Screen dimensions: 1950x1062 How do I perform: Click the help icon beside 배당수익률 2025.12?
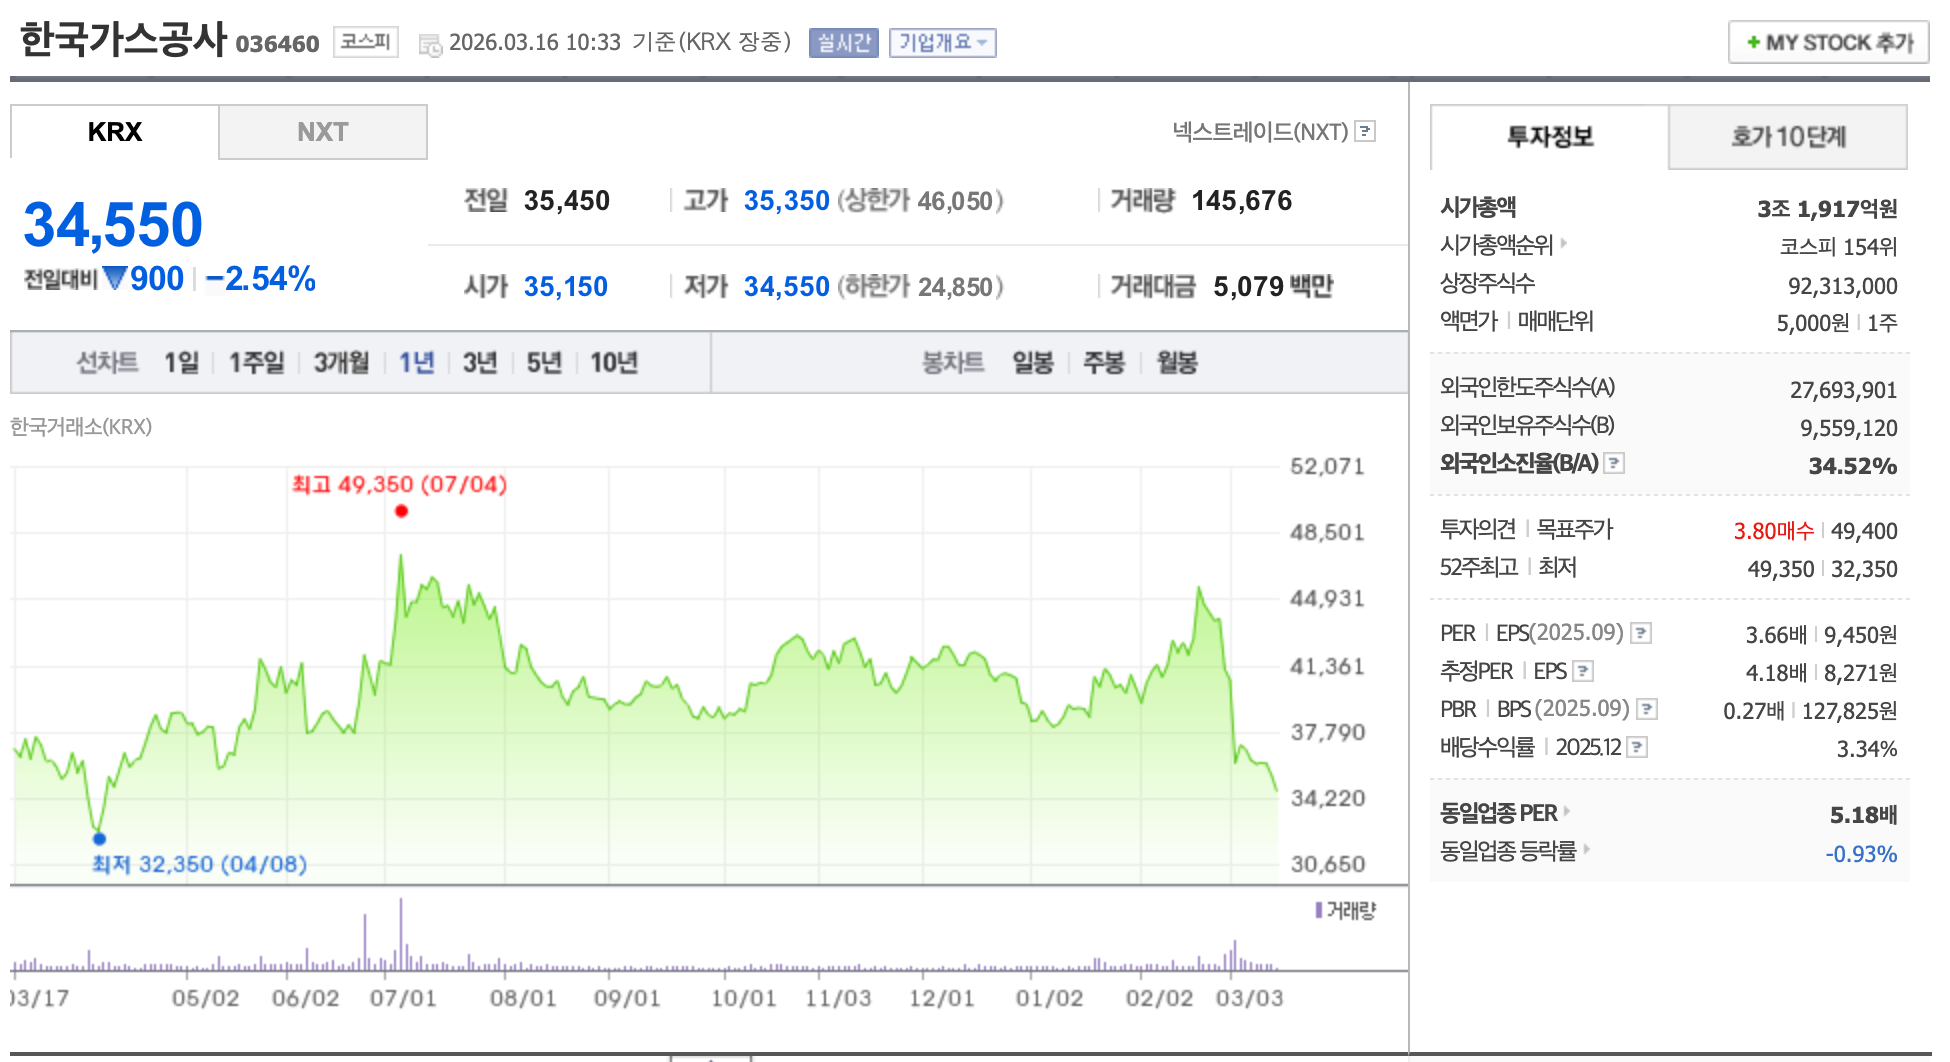pos(1637,747)
